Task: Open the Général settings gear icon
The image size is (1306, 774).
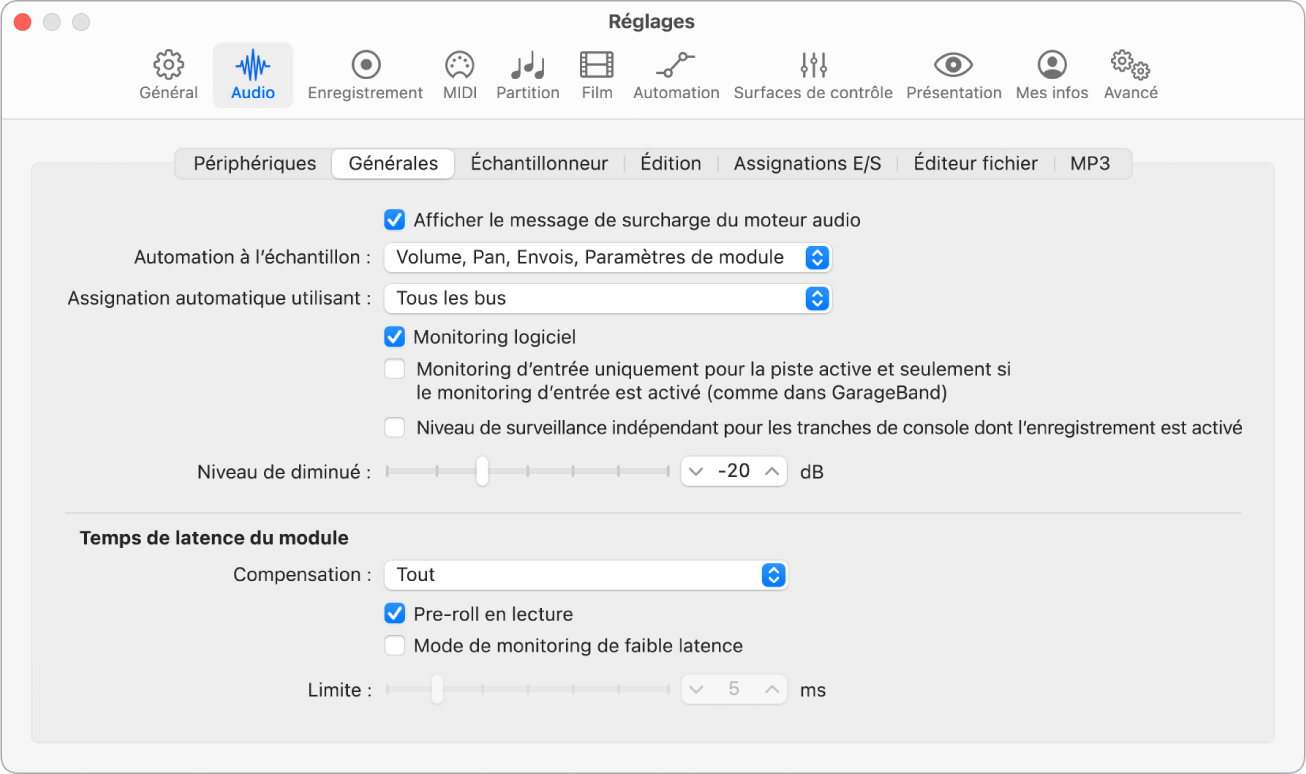Action: pos(168,66)
